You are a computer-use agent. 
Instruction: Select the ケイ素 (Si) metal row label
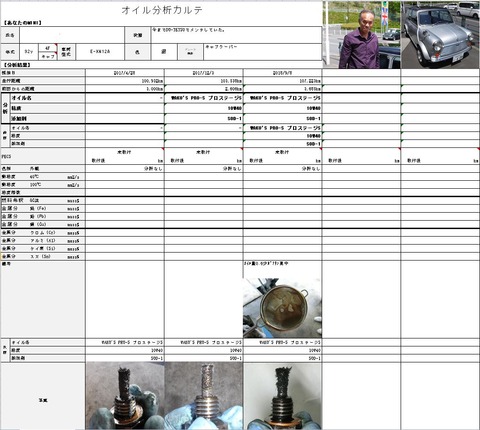(43, 249)
